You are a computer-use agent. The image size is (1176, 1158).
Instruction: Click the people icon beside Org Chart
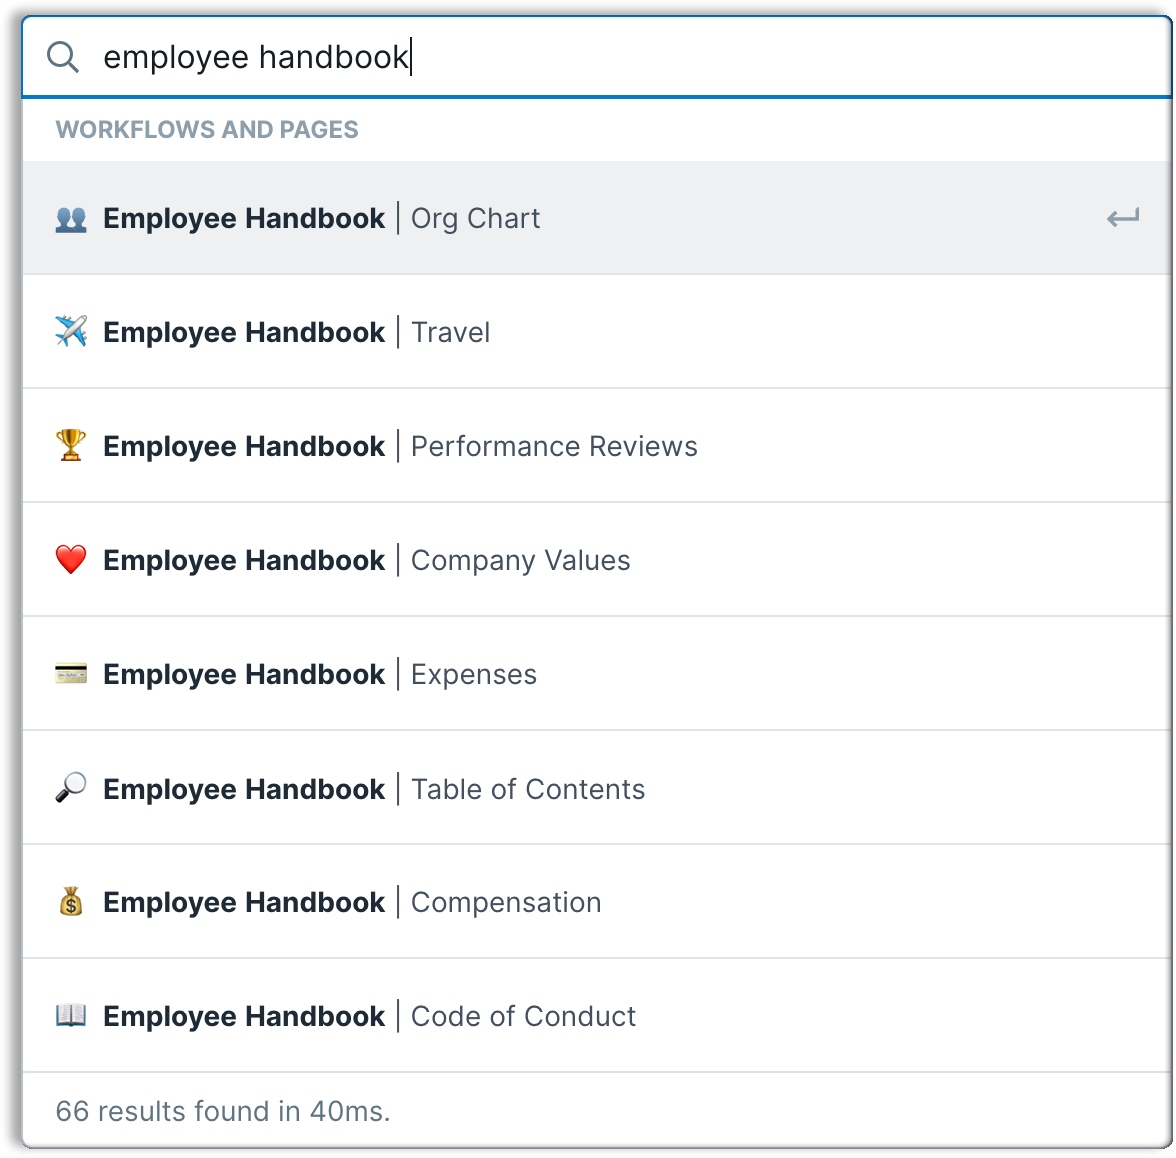[x=71, y=219]
